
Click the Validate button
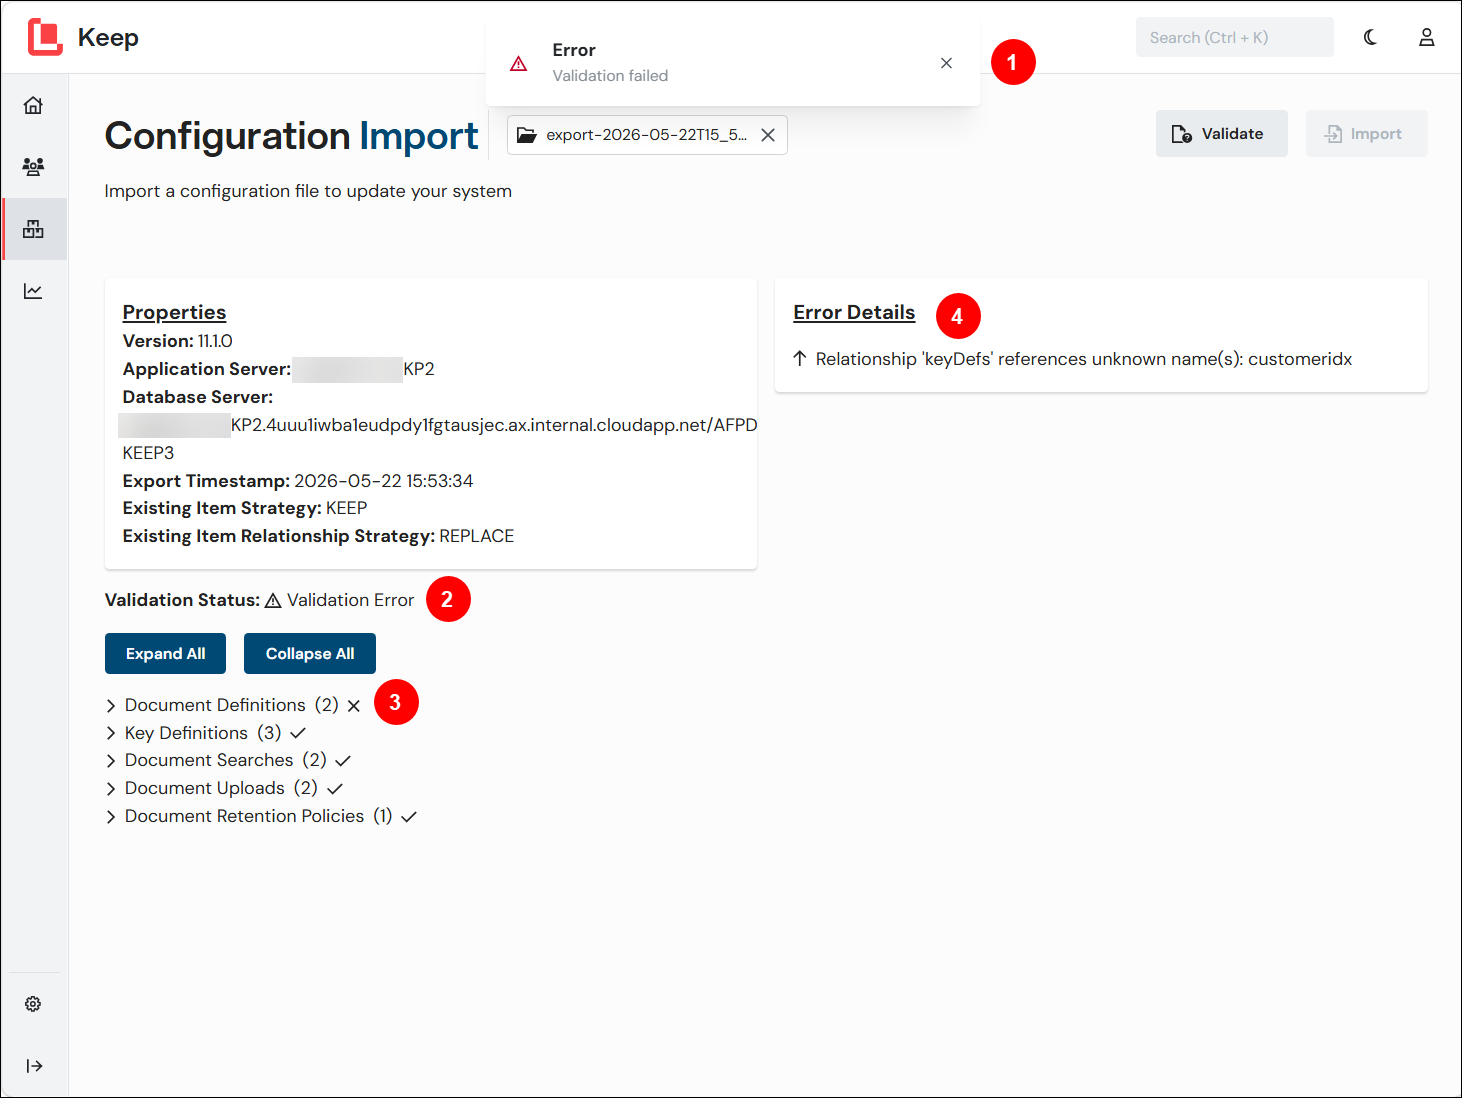(1222, 134)
